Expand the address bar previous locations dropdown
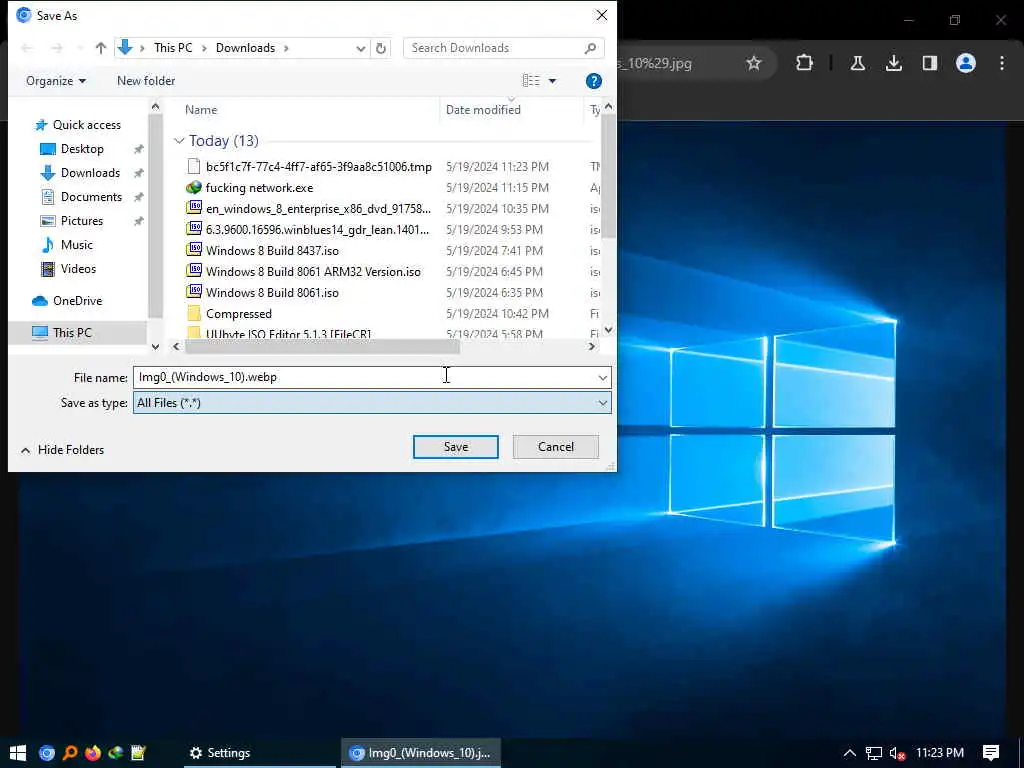 360,48
